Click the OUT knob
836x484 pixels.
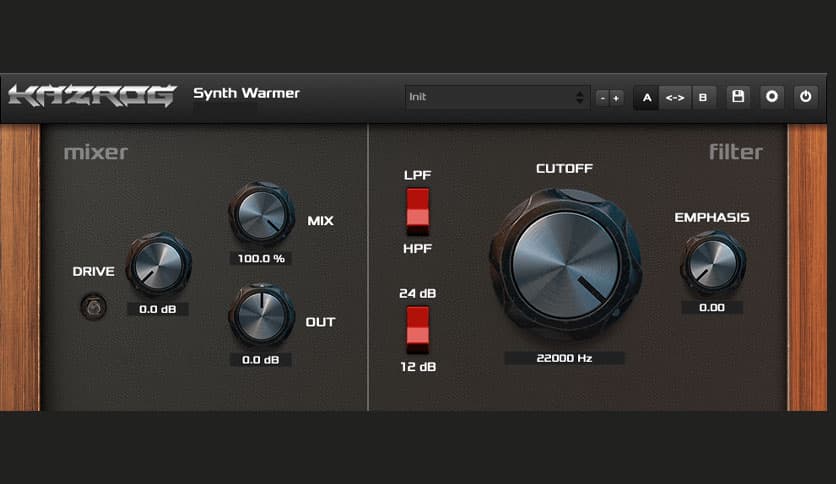point(261,315)
